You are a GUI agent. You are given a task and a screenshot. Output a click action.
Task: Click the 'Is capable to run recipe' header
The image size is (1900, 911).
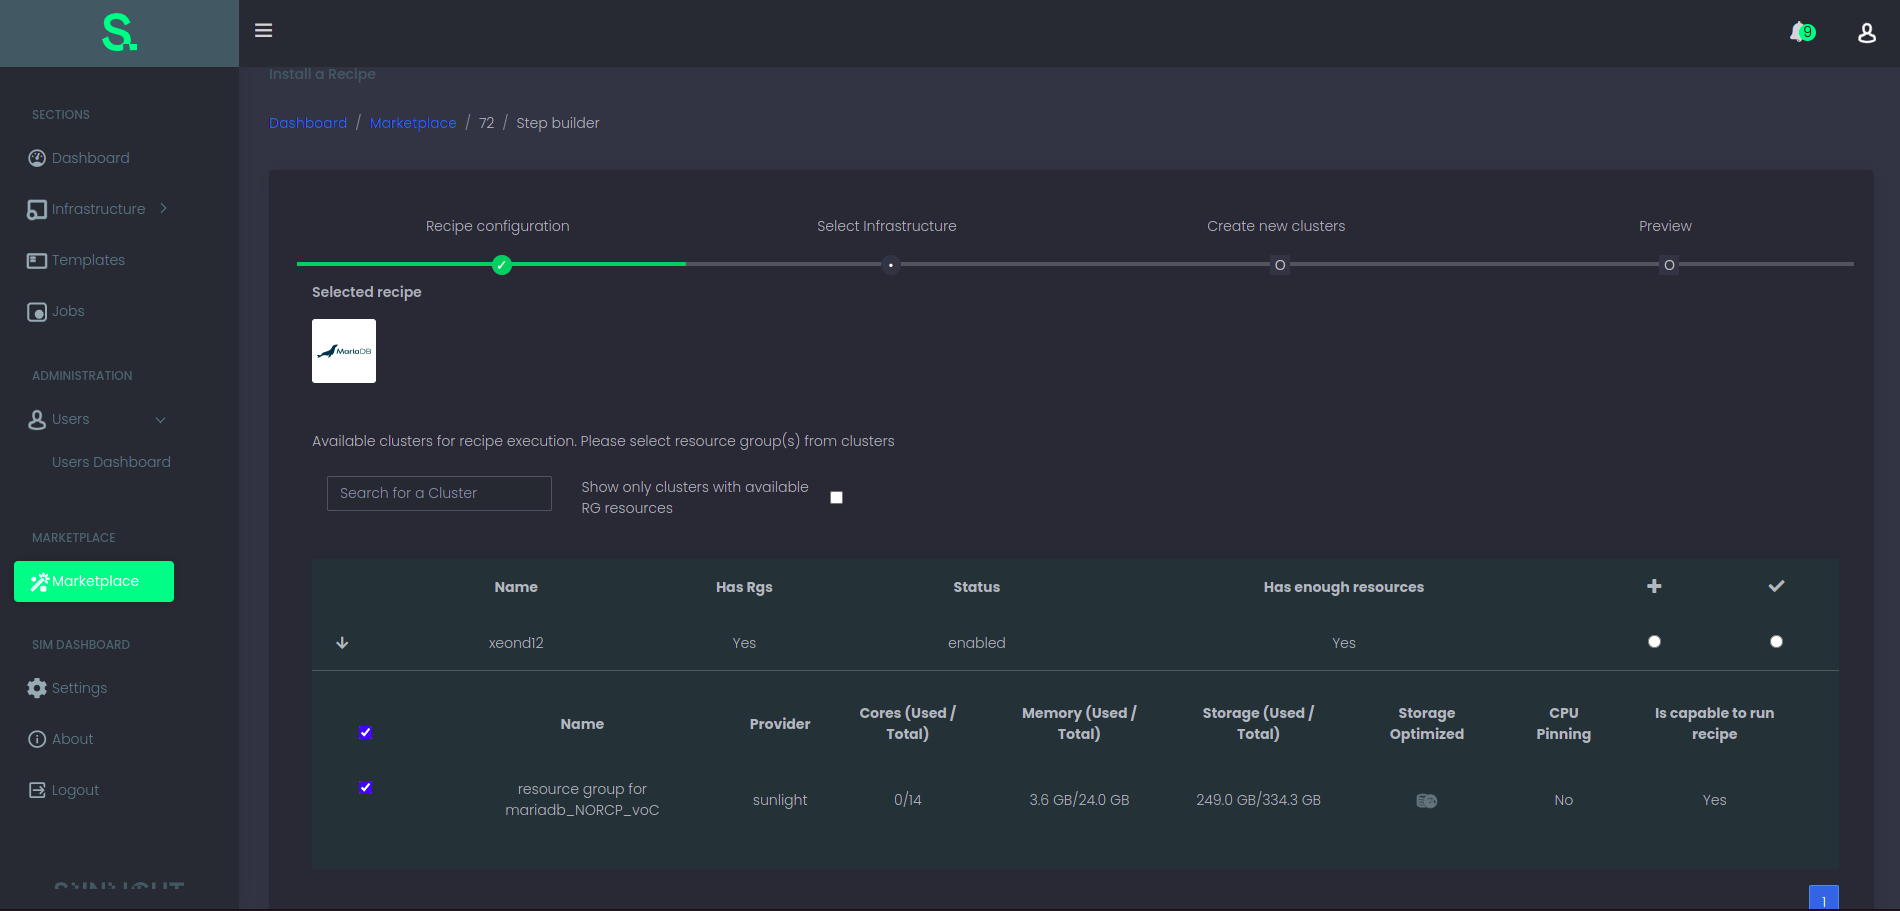1714,723
